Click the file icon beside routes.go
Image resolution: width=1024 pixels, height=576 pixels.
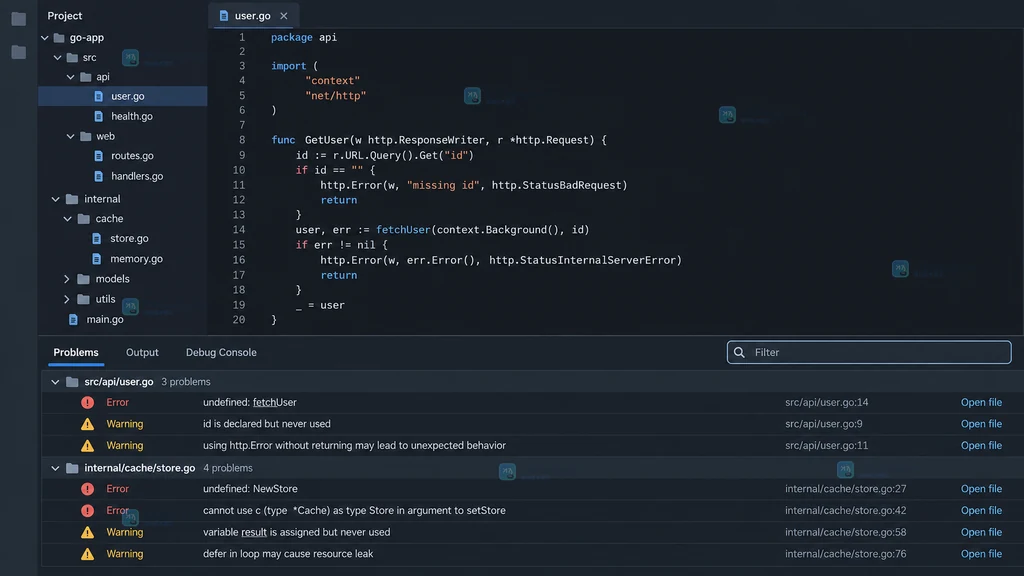[99, 156]
